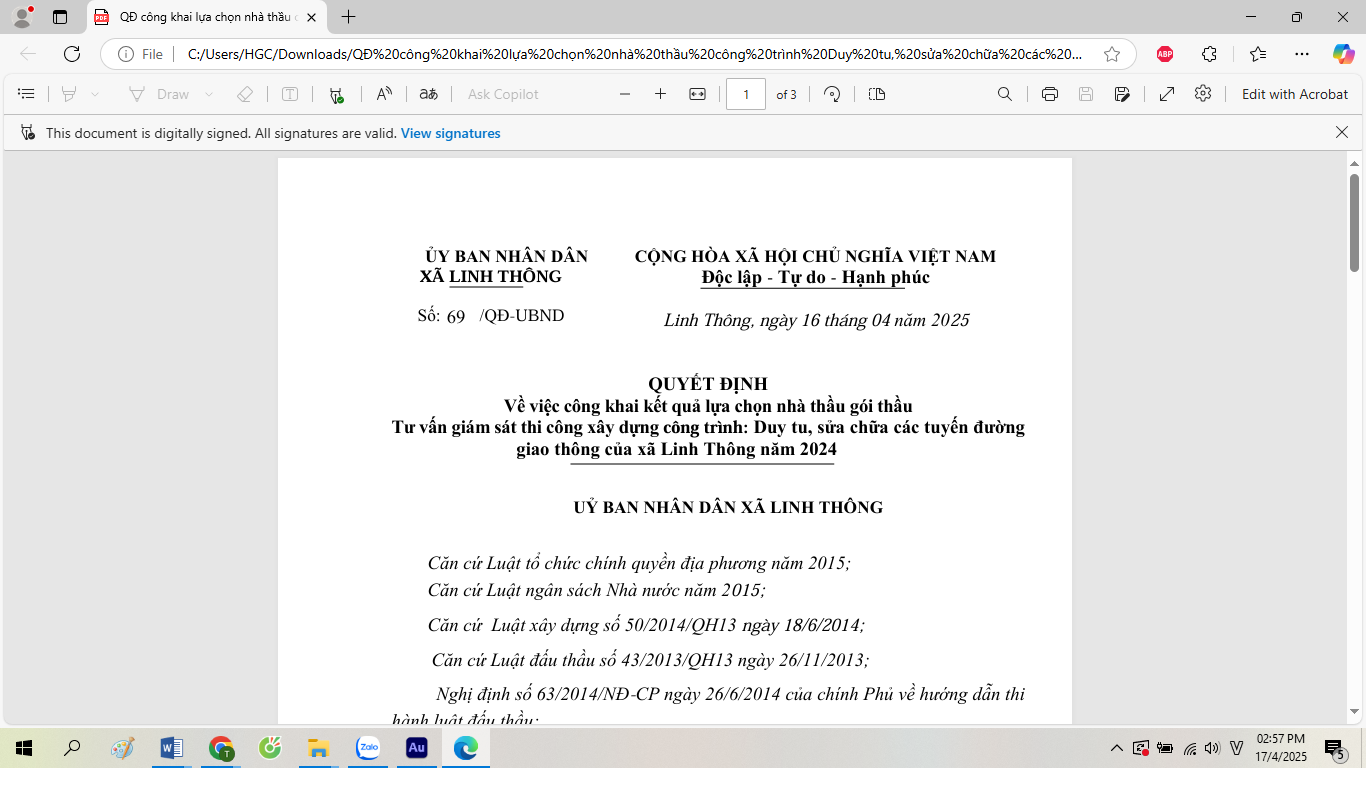Toggle Fit to width

[x=698, y=94]
